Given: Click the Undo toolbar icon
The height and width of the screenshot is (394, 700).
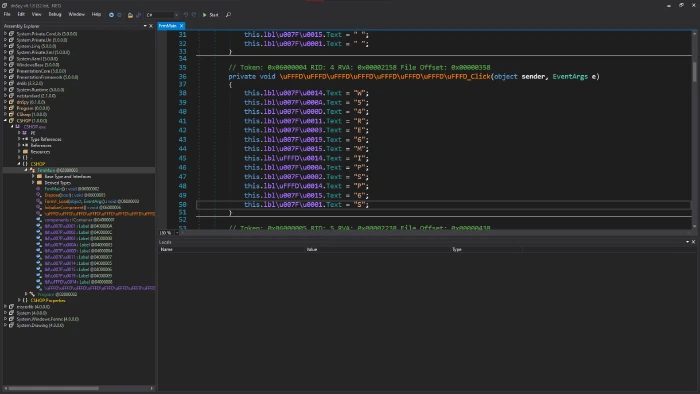Looking at the screenshot, I should (x=186, y=15).
